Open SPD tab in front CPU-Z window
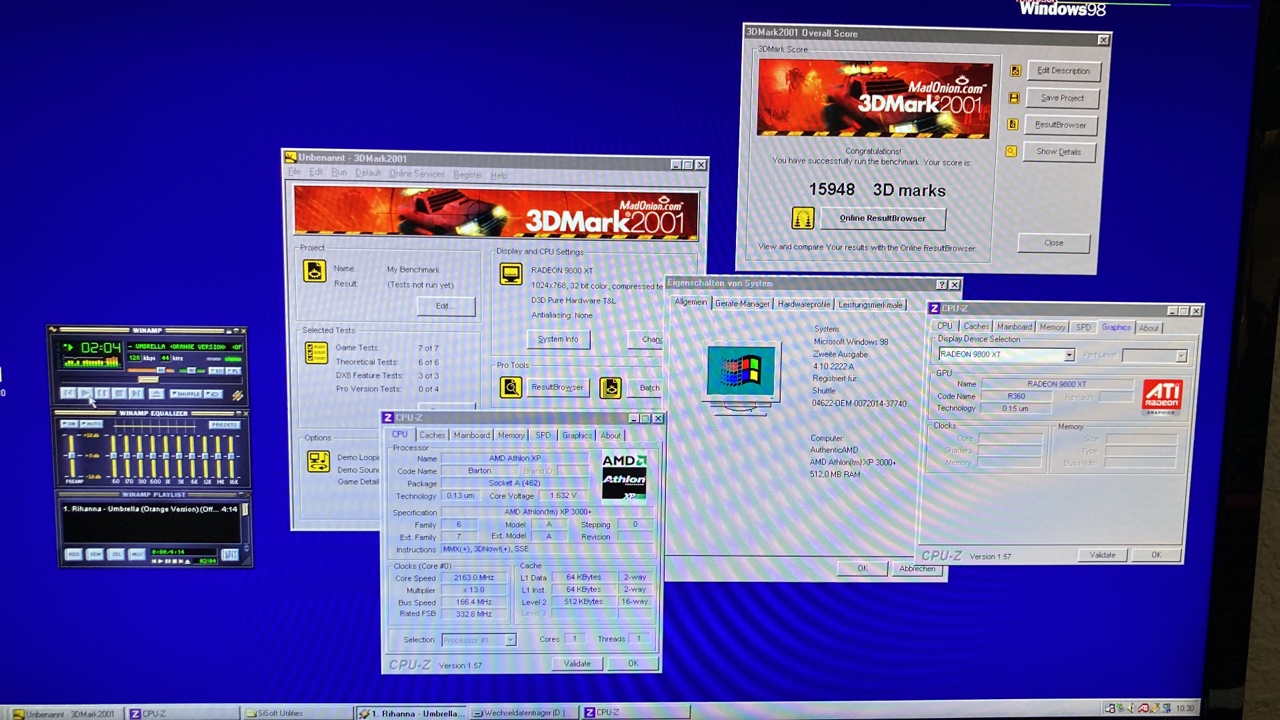This screenshot has height=720, width=1280. [543, 435]
